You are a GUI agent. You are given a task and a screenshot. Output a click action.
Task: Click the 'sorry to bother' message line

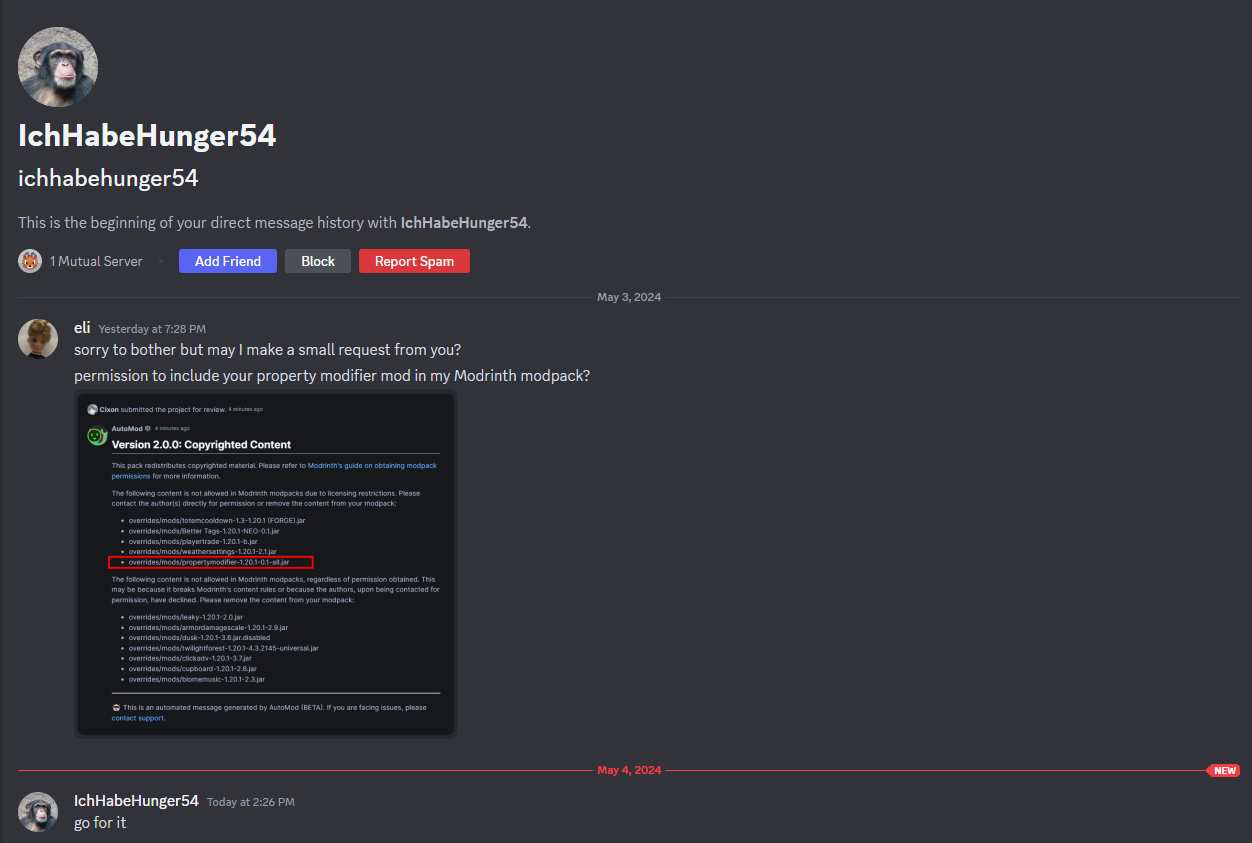(267, 350)
